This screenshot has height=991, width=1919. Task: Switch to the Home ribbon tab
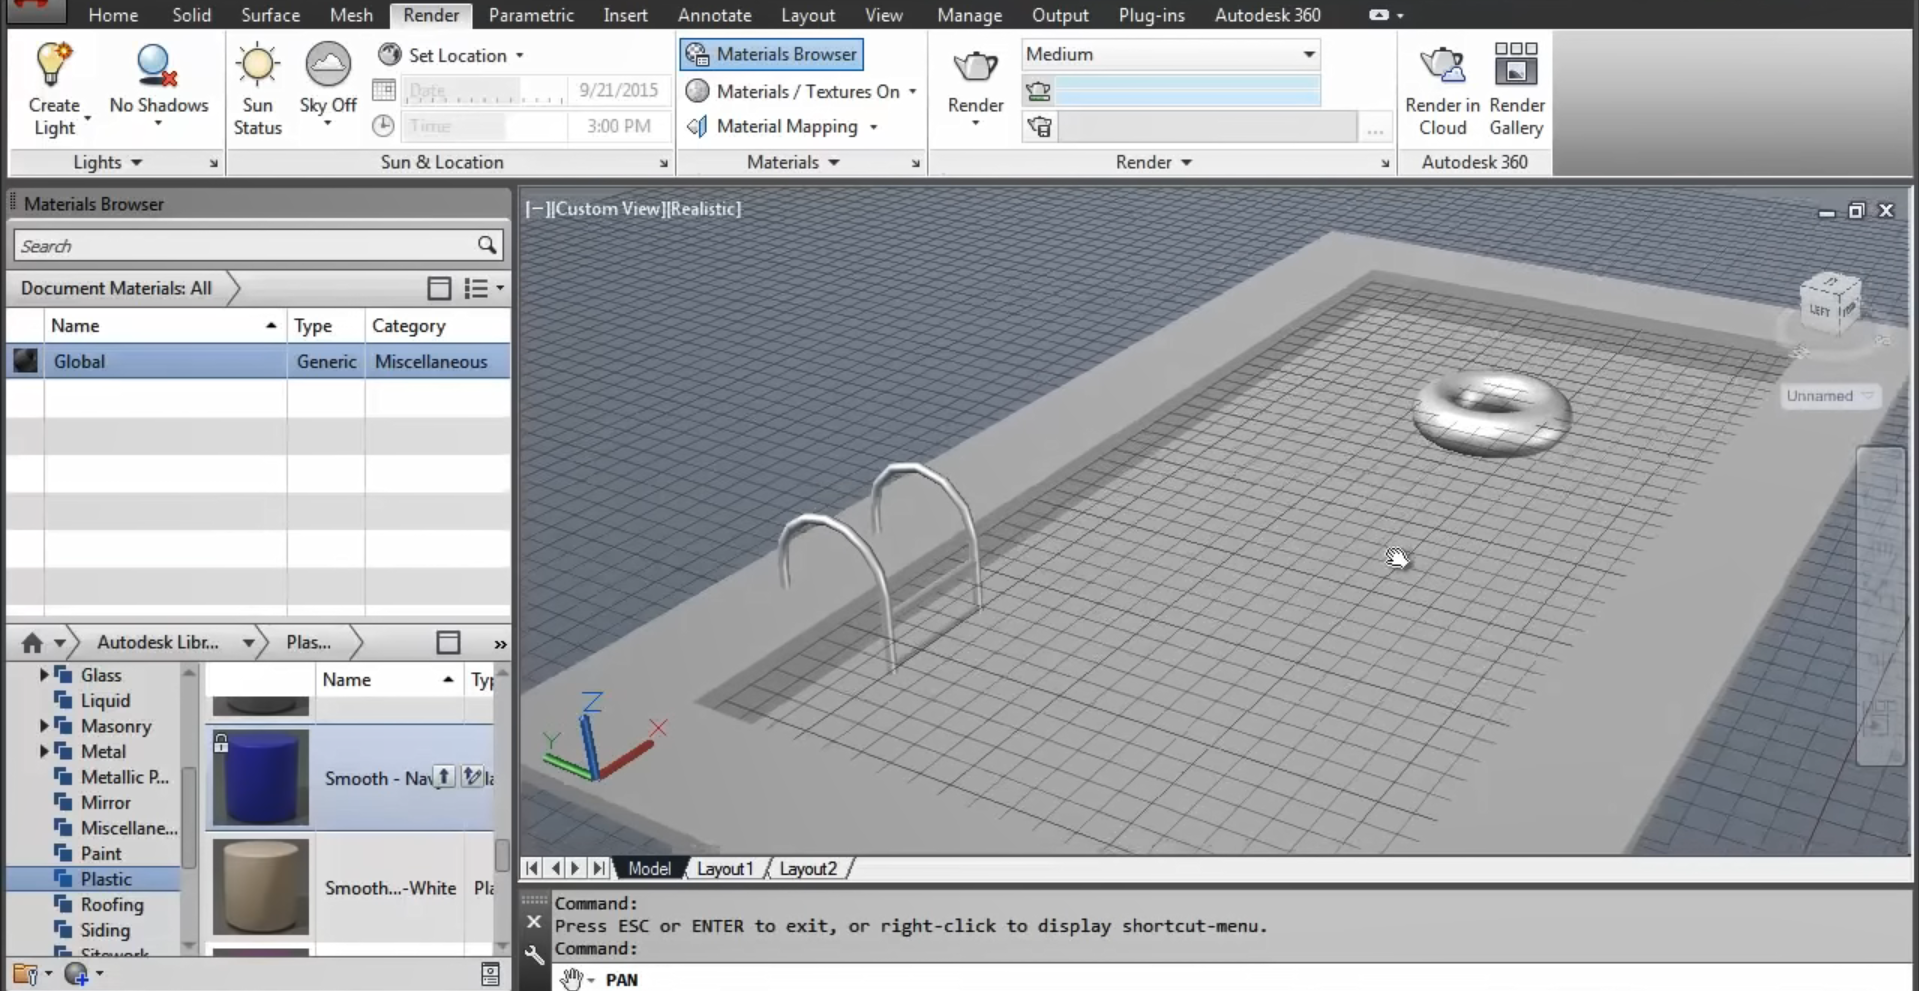click(x=113, y=15)
